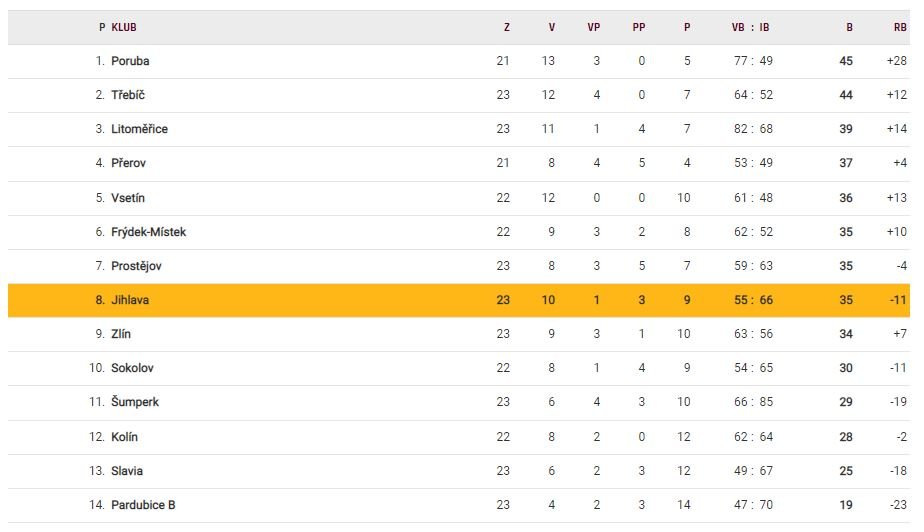924x532 pixels.
Task: Open the Třebíč team link
Action: pyautogui.click(x=128, y=95)
